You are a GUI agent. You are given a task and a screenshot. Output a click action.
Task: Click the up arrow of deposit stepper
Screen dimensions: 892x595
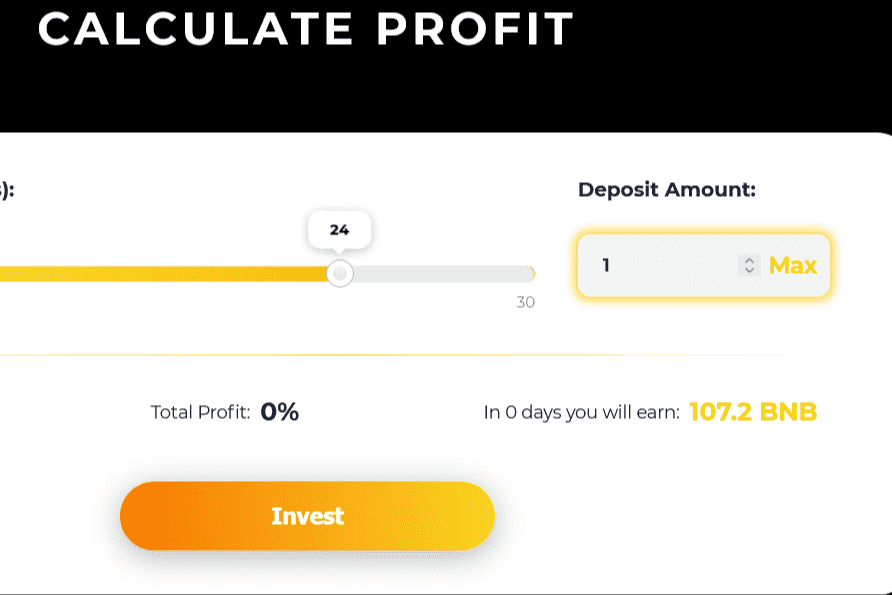749,260
